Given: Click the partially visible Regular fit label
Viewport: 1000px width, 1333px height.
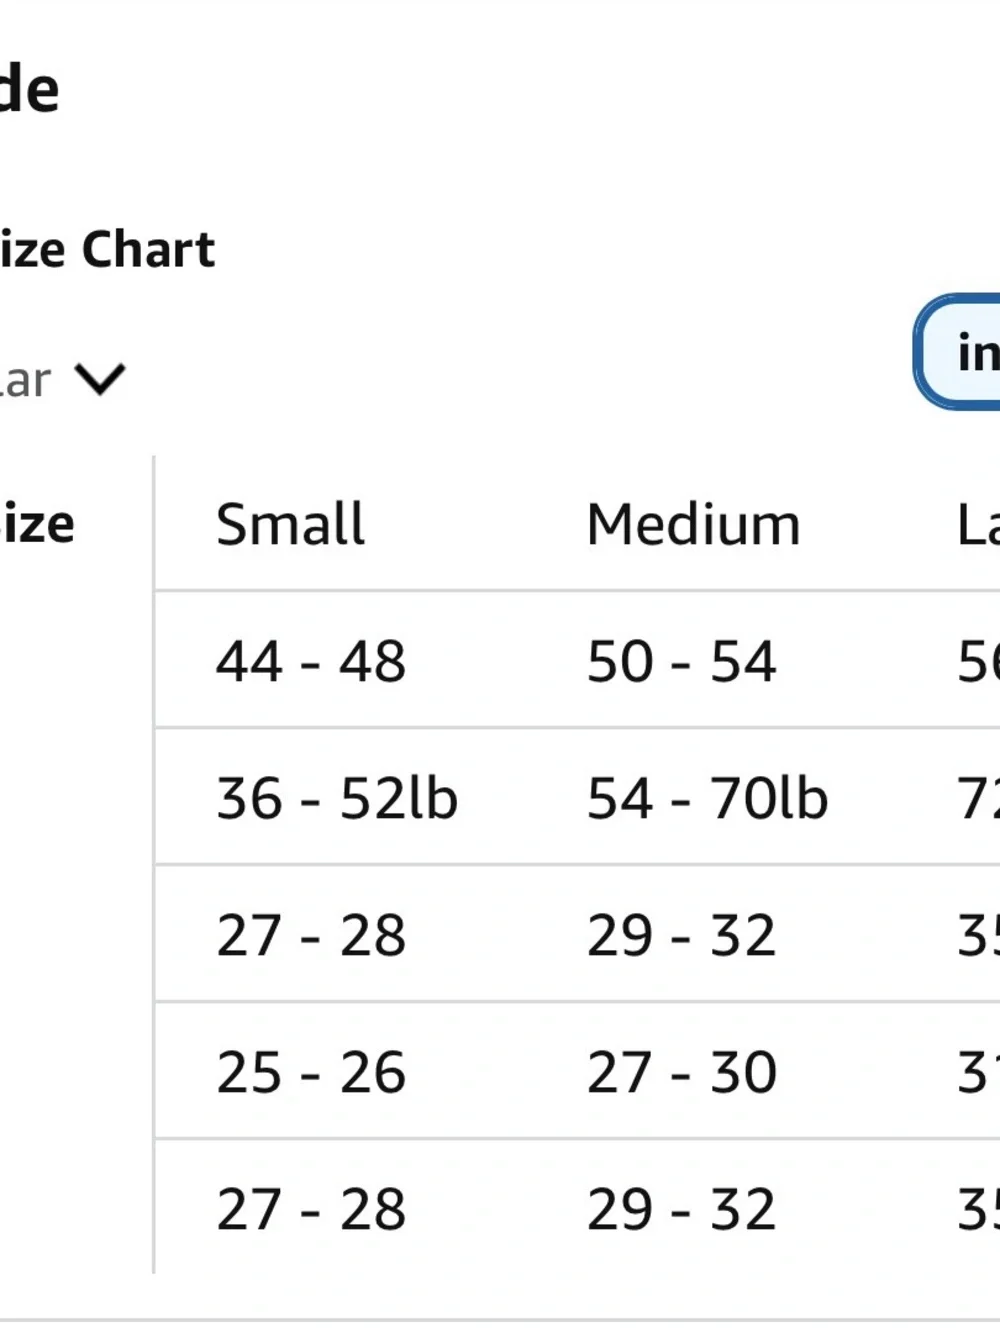Looking at the screenshot, I should [x=25, y=380].
